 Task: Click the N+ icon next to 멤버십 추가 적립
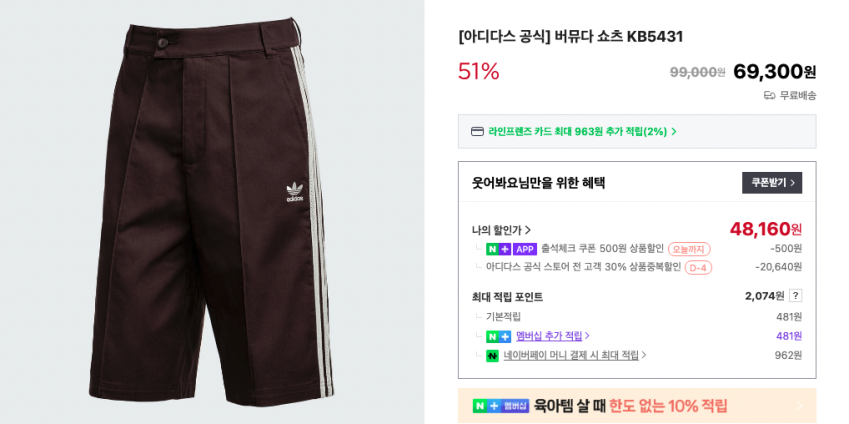point(498,336)
